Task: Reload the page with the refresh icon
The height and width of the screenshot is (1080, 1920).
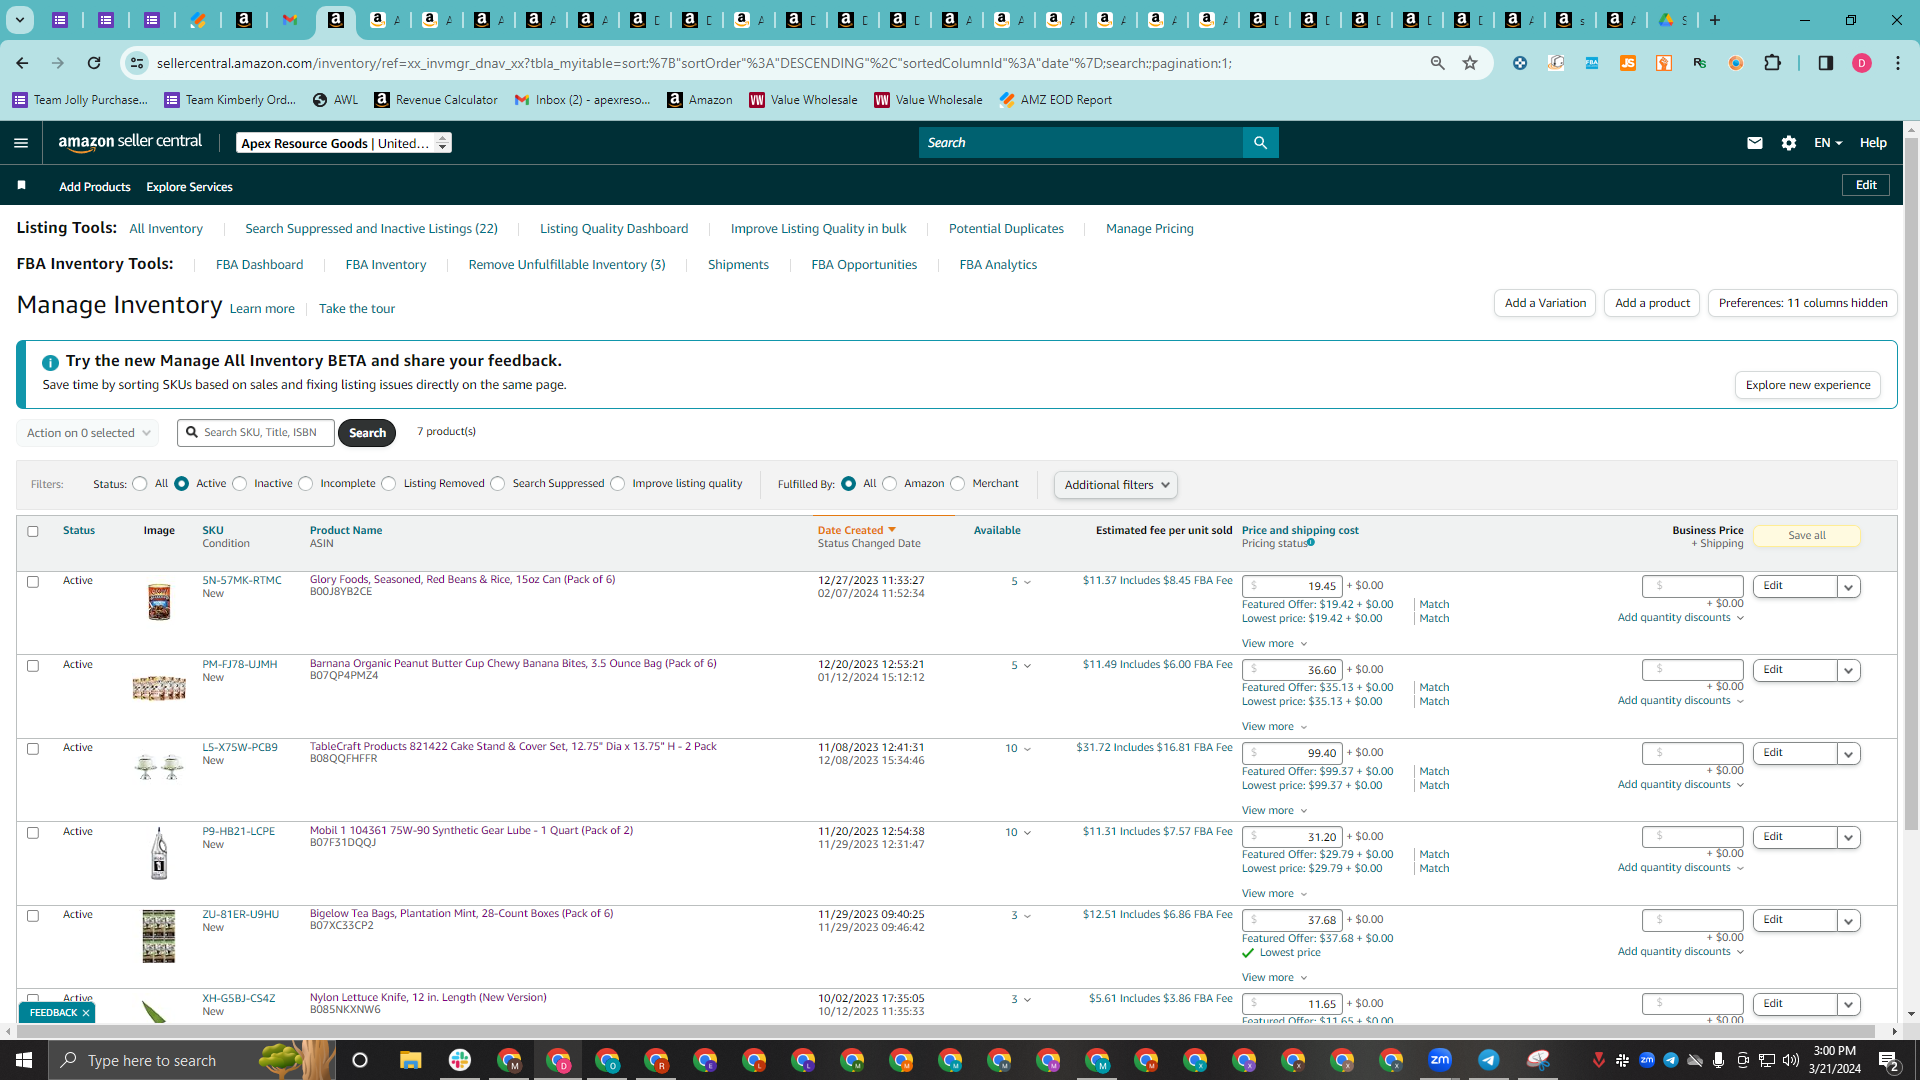Action: pos(94,63)
